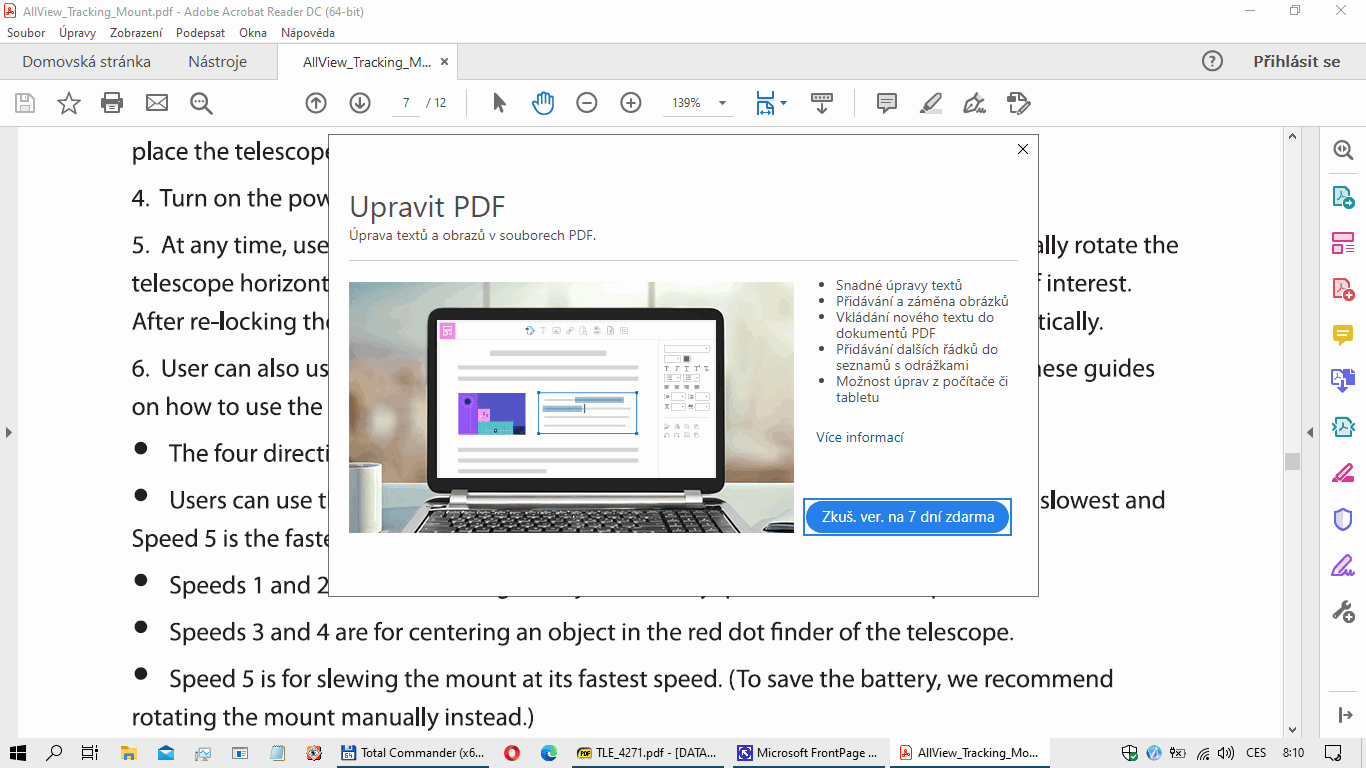Go to next page arrow
1366x768 pixels.
point(360,103)
